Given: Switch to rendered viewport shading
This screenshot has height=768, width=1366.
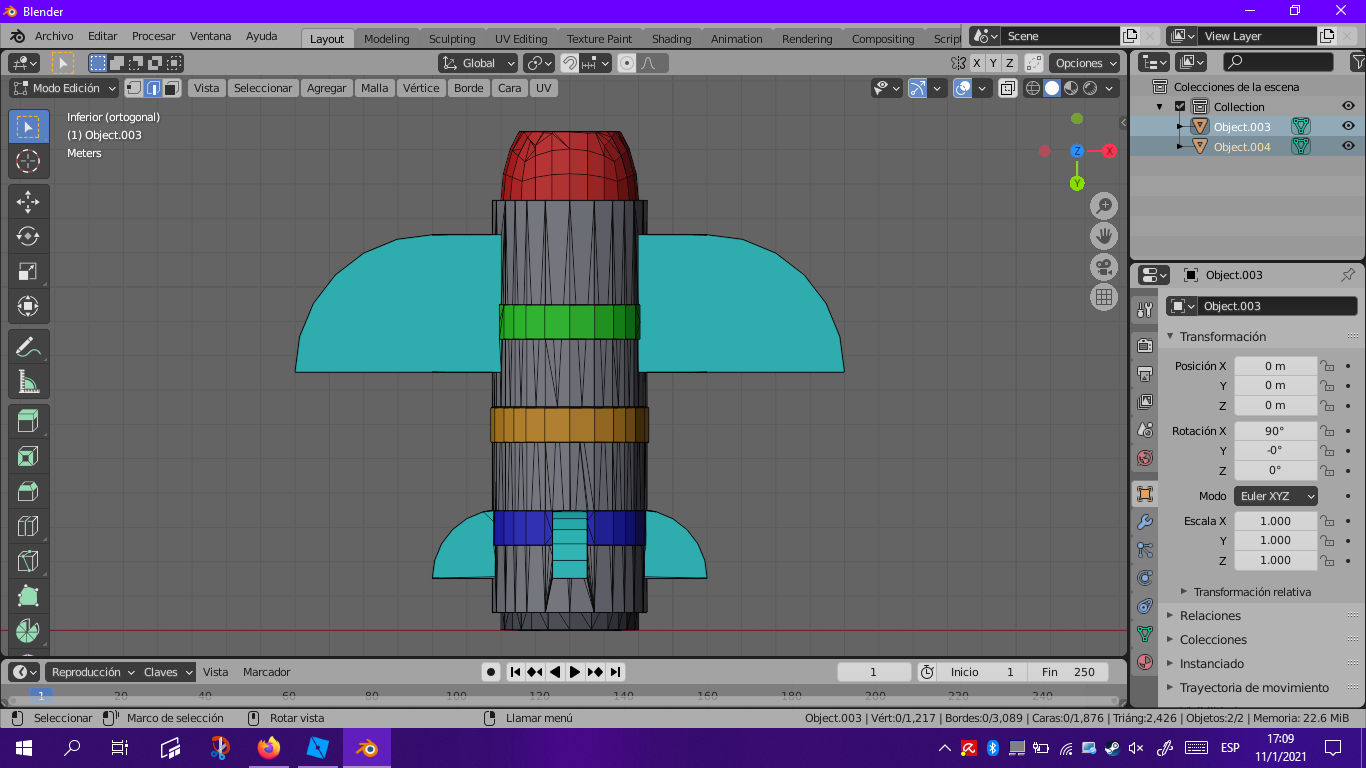Looking at the screenshot, I should tap(1090, 88).
